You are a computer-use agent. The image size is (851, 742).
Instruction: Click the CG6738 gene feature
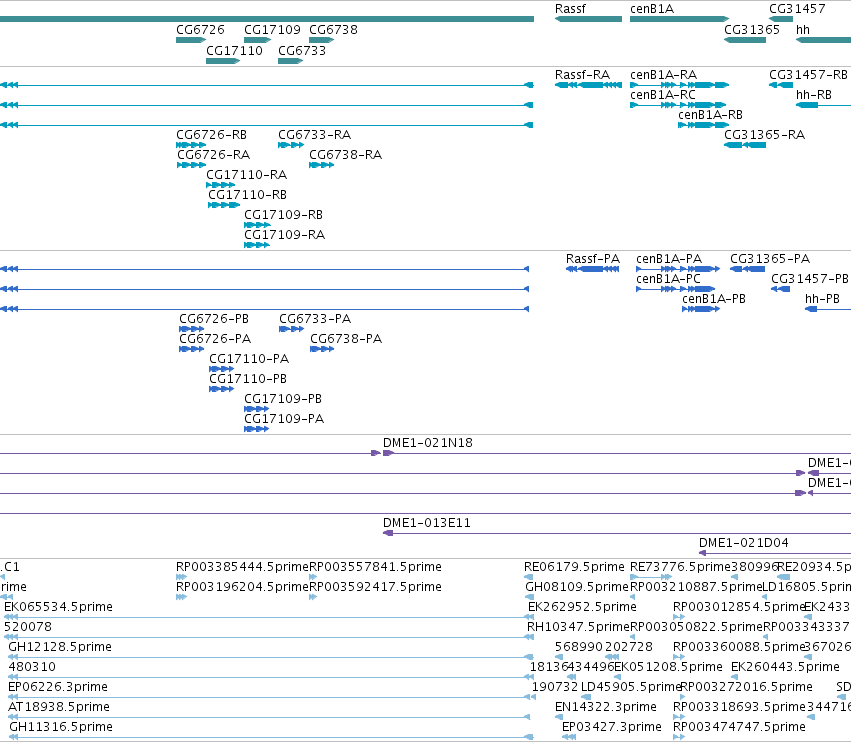tap(321, 40)
